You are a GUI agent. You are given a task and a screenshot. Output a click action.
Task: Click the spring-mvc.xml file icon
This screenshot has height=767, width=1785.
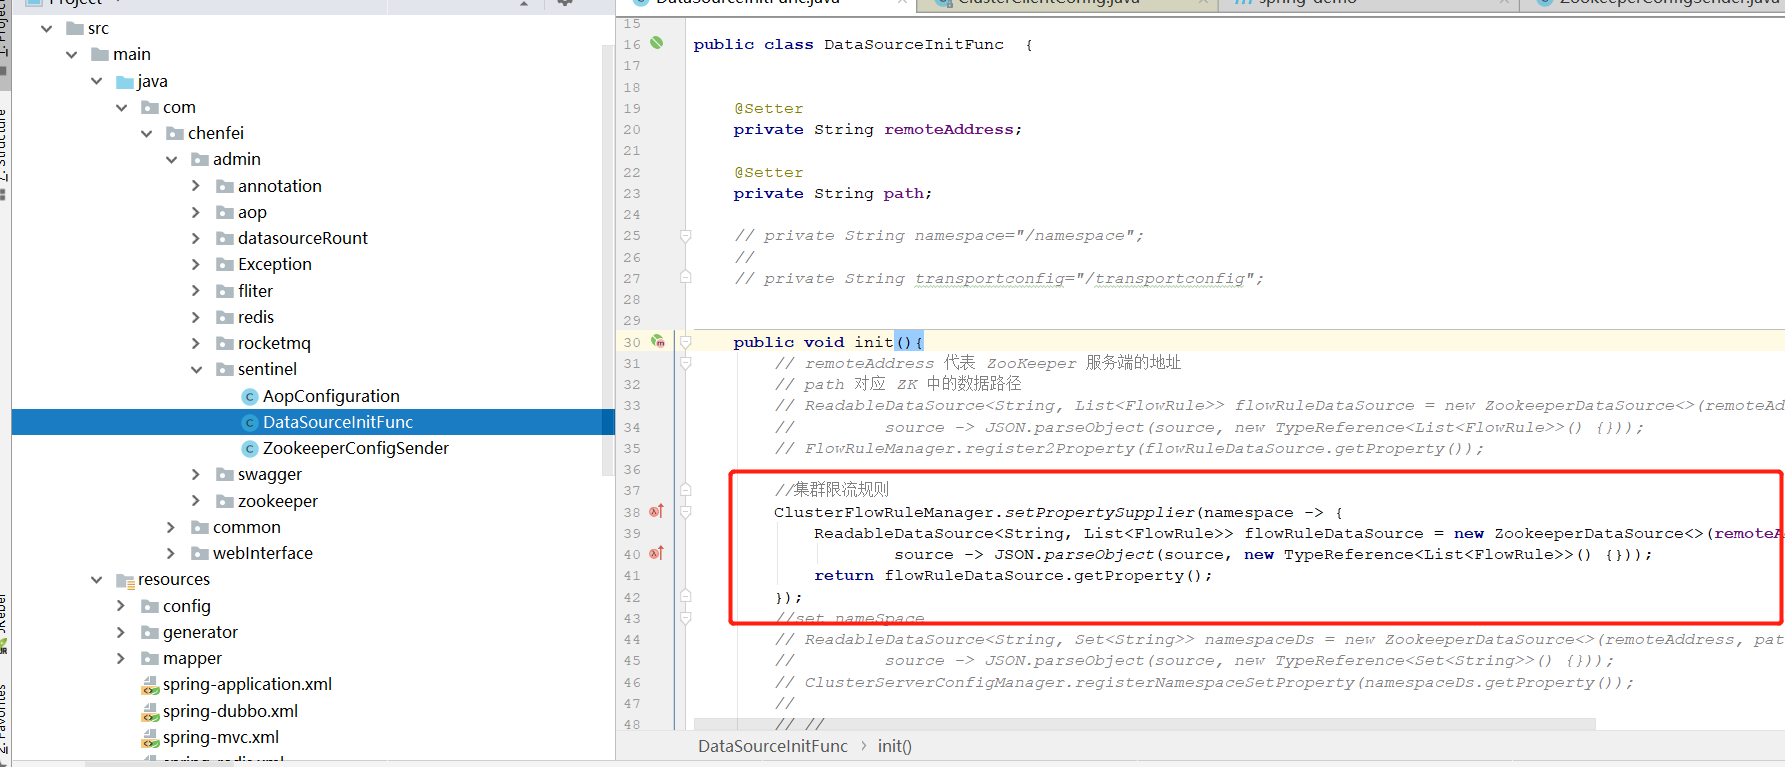click(x=150, y=738)
